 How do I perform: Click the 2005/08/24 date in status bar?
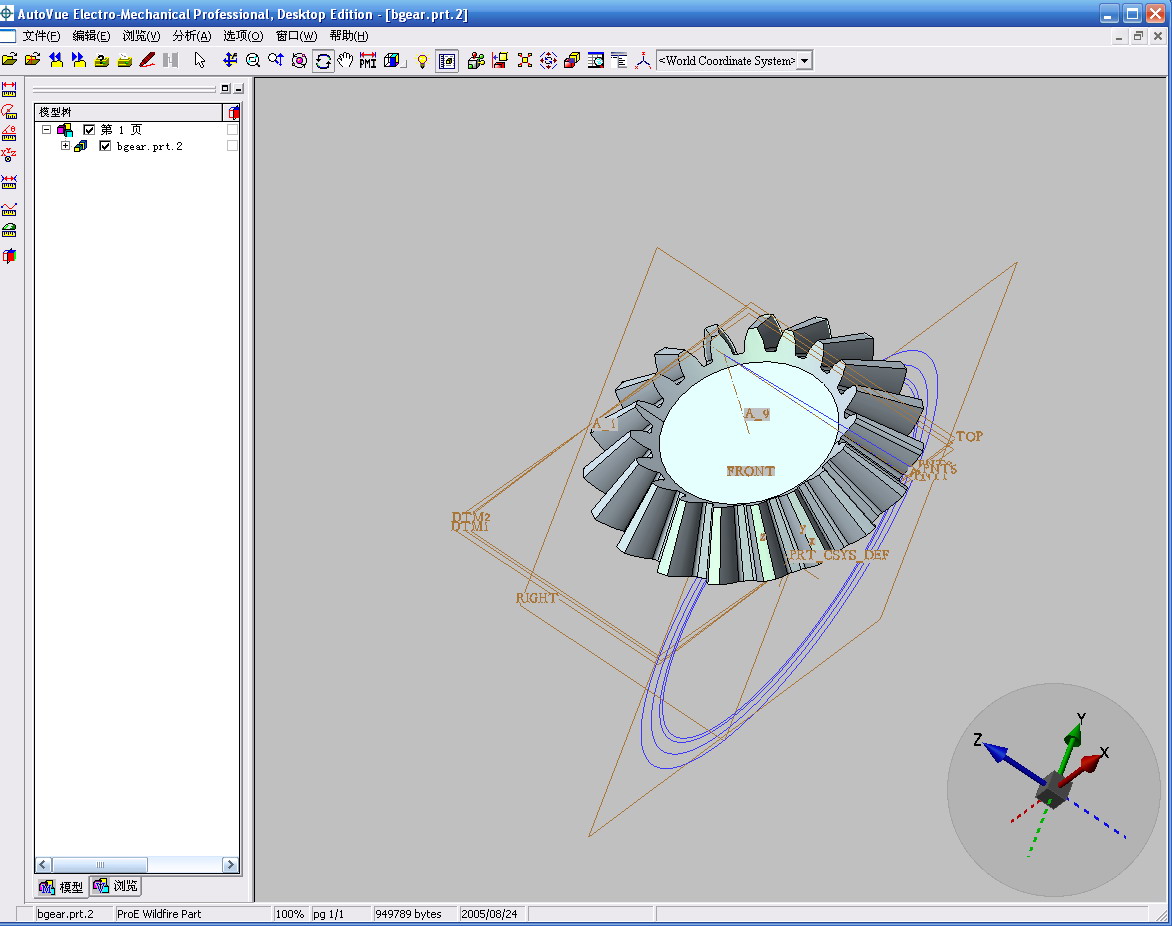(490, 914)
